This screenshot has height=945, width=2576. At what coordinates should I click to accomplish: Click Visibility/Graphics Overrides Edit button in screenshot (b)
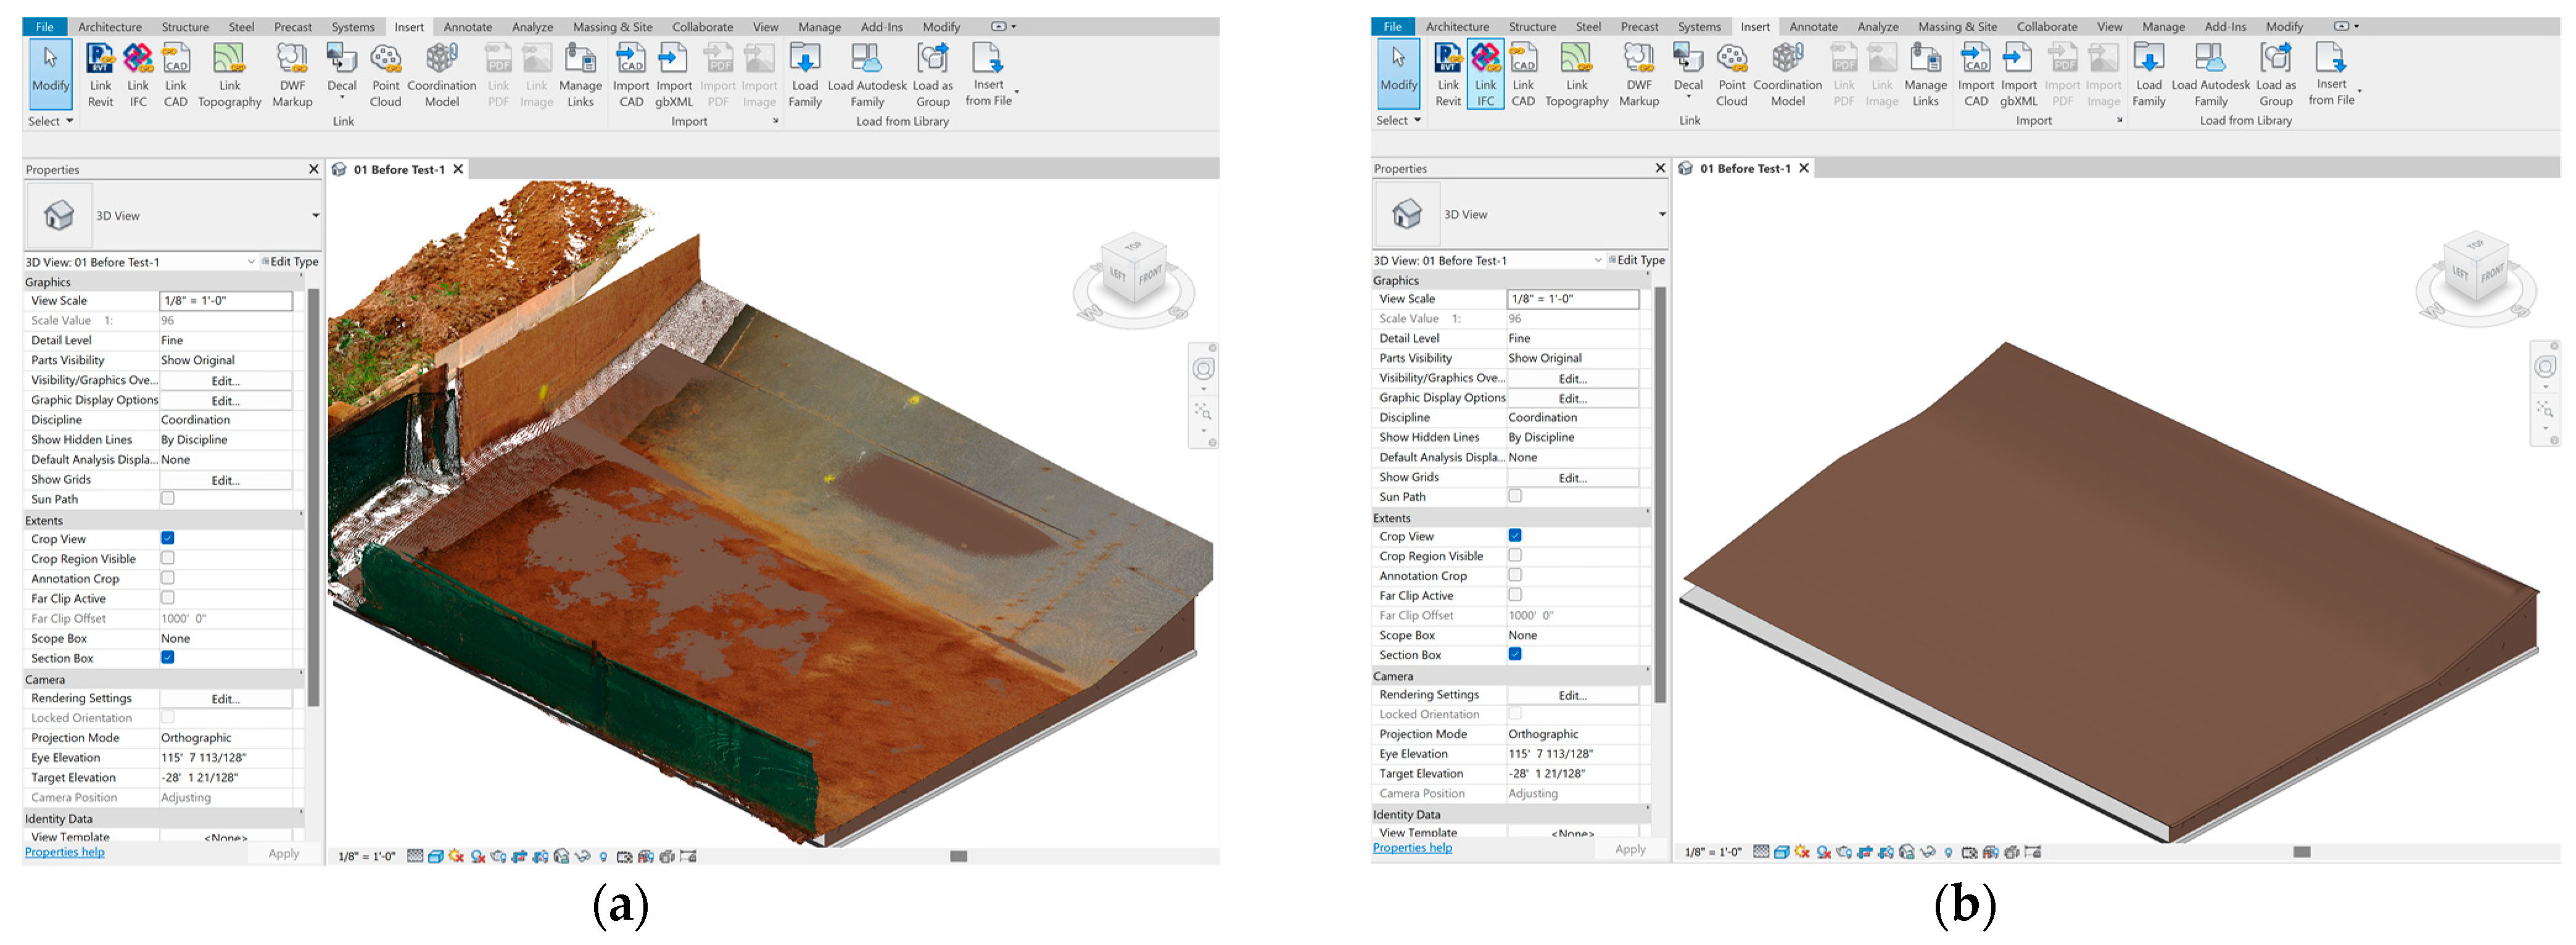[1572, 379]
